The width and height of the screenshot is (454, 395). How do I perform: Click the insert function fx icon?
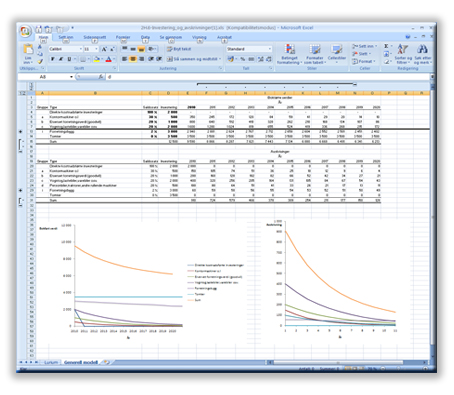click(x=101, y=77)
